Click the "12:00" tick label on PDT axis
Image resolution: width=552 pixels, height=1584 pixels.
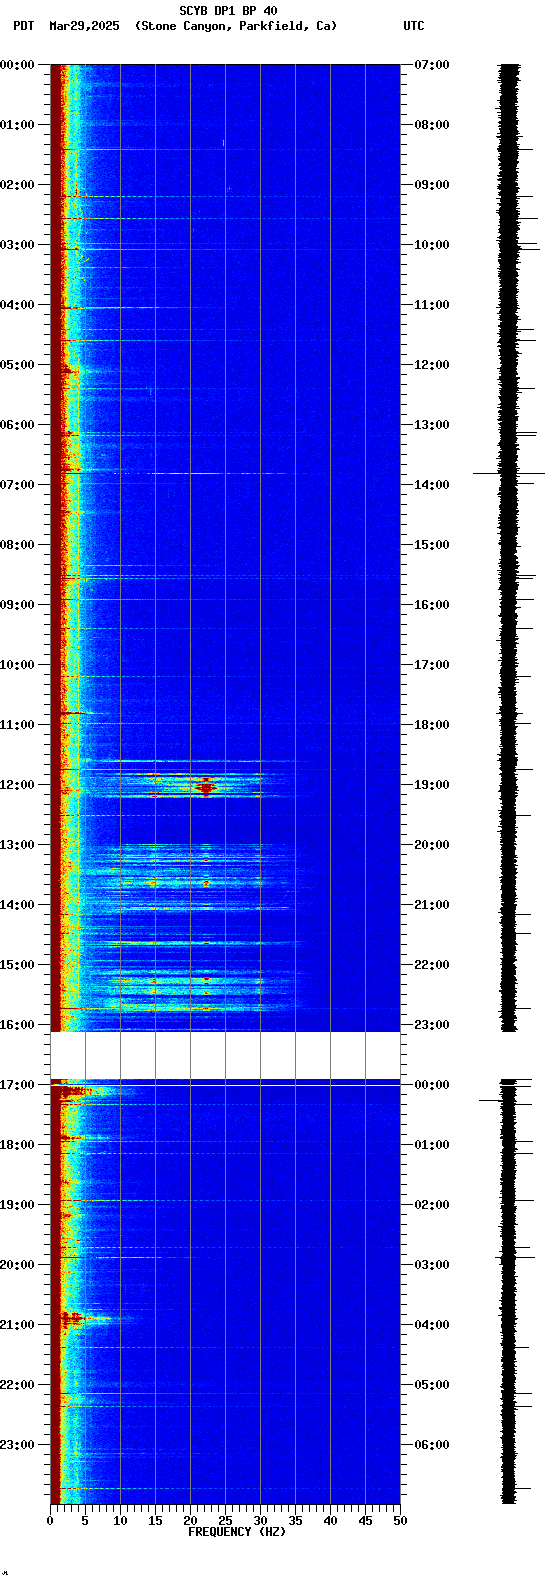point(17,785)
